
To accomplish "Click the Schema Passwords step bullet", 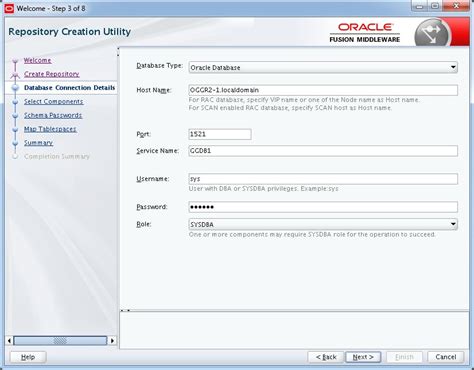I will (15, 116).
